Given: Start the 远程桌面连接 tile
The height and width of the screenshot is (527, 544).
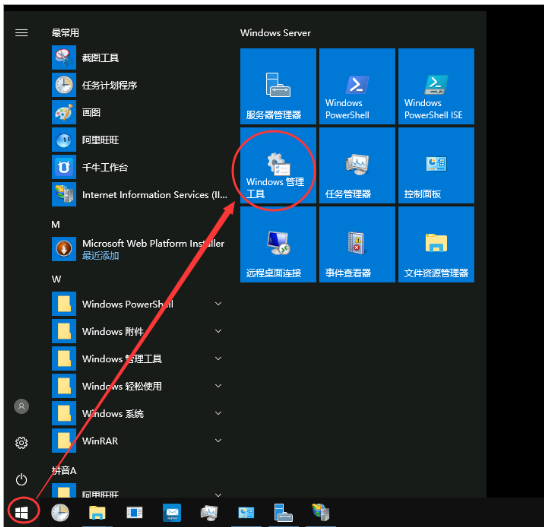Looking at the screenshot, I should (278, 244).
